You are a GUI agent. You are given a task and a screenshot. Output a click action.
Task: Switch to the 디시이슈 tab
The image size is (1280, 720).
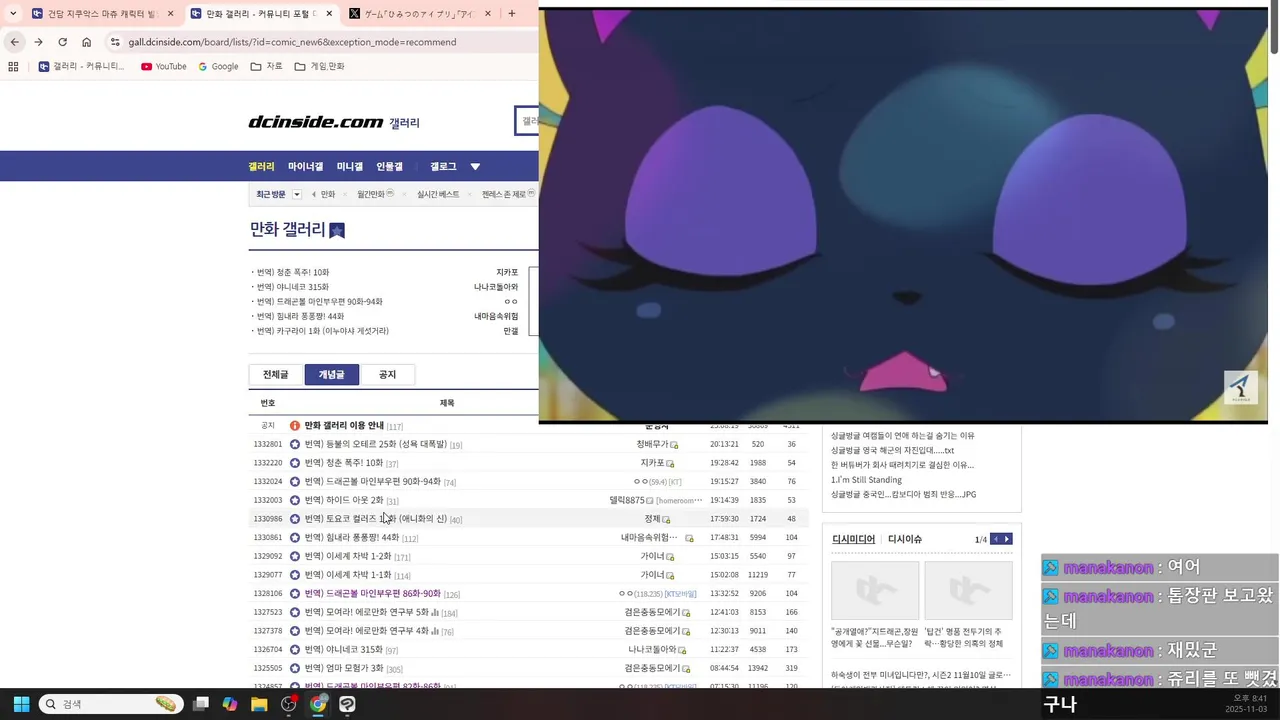(905, 539)
